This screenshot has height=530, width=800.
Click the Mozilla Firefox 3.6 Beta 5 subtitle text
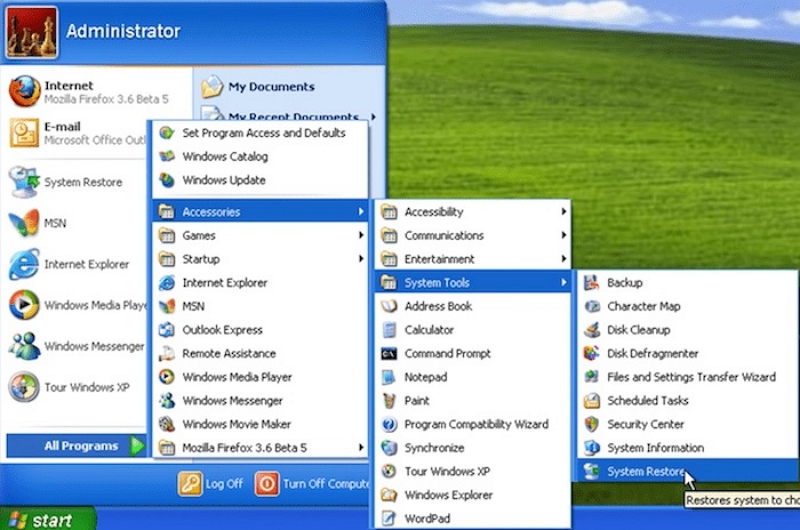[x=106, y=99]
